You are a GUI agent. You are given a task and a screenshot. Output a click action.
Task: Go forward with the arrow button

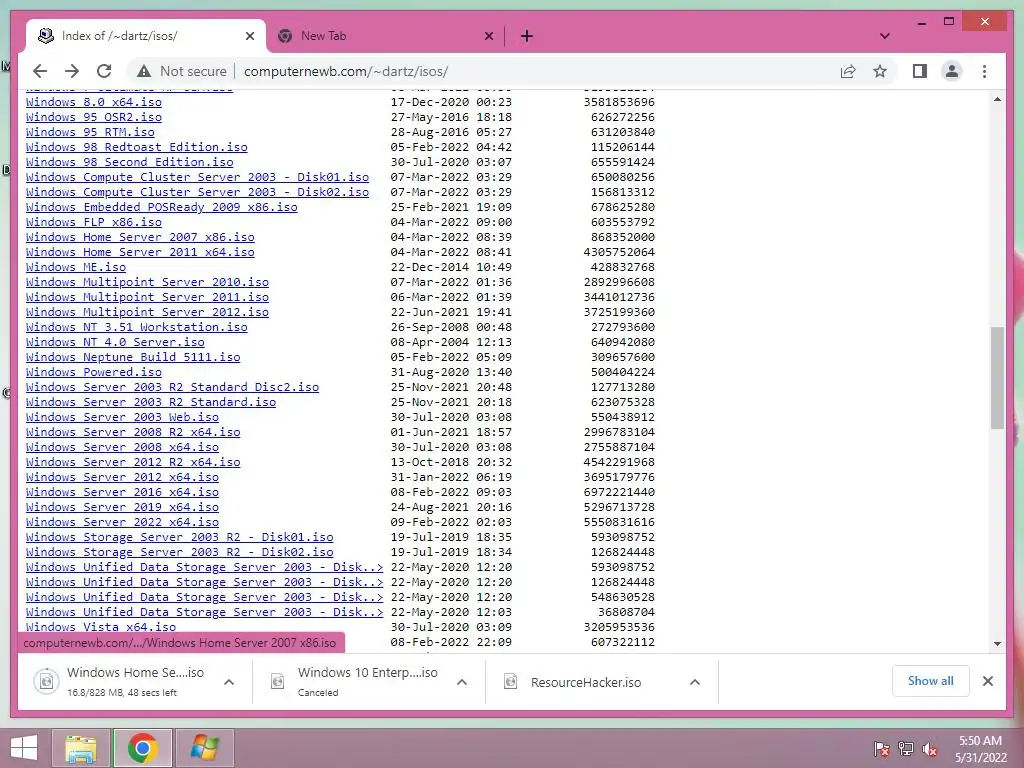click(72, 71)
